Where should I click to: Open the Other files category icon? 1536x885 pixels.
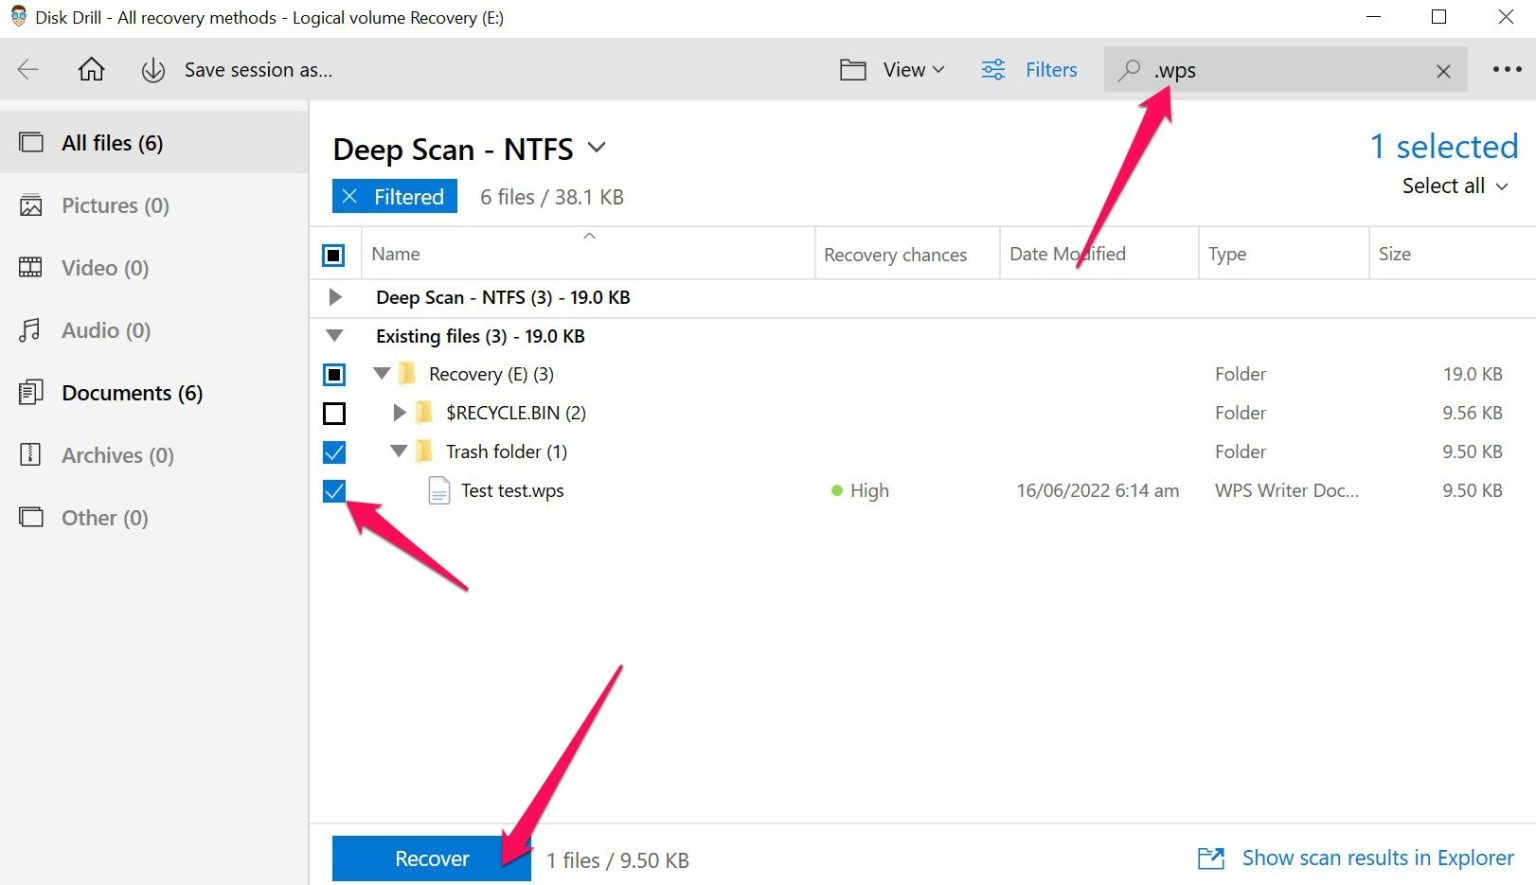tap(30, 517)
